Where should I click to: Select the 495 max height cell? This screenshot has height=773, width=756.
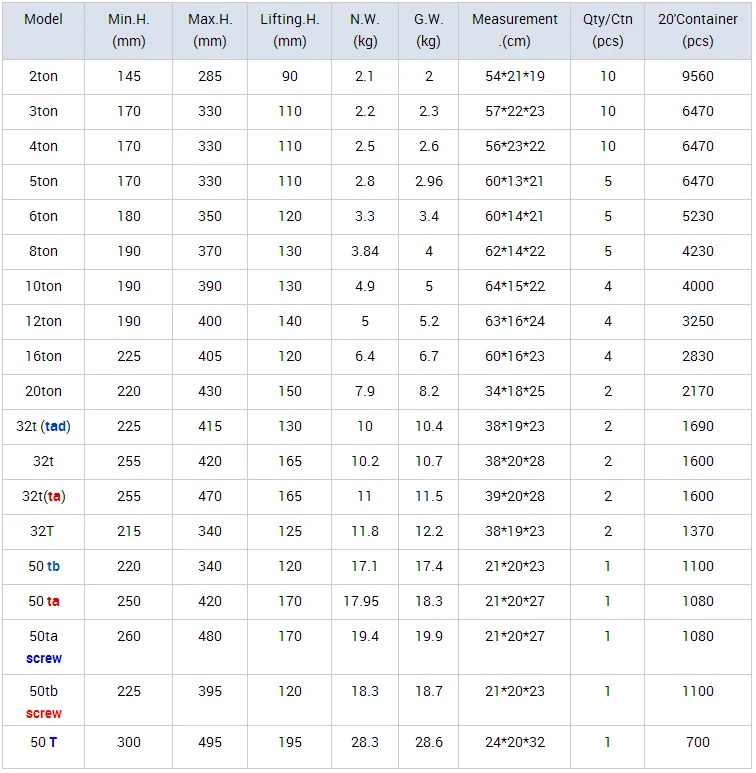pyautogui.click(x=210, y=742)
